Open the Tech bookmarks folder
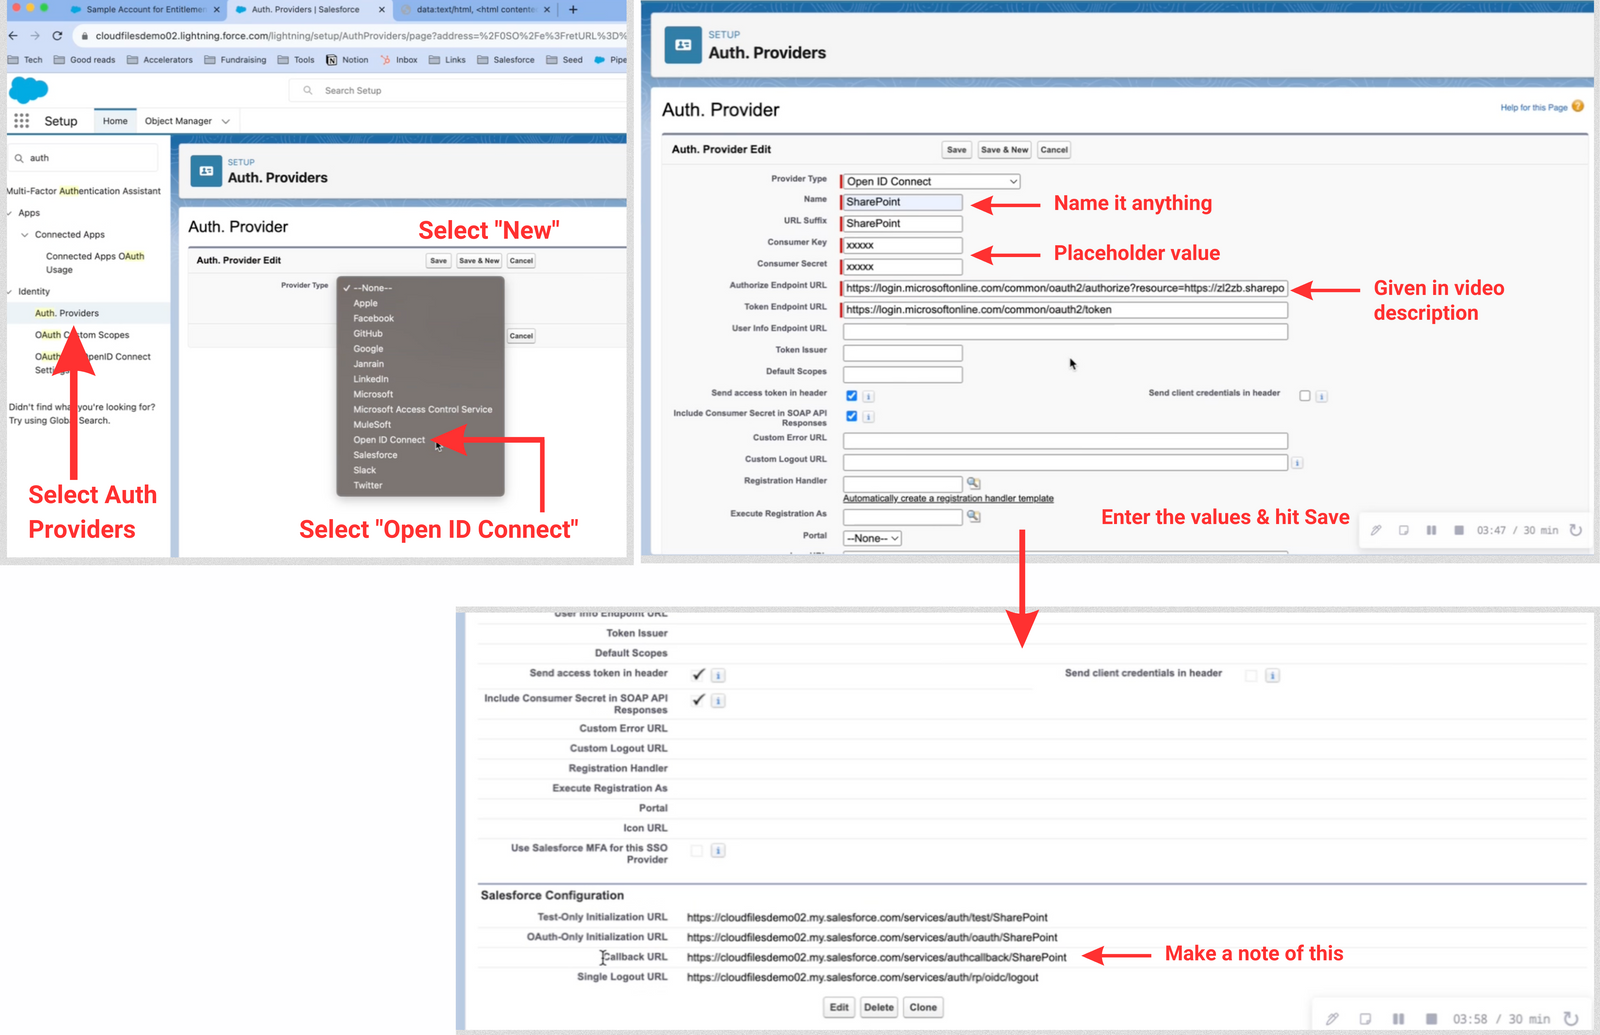 [25, 60]
